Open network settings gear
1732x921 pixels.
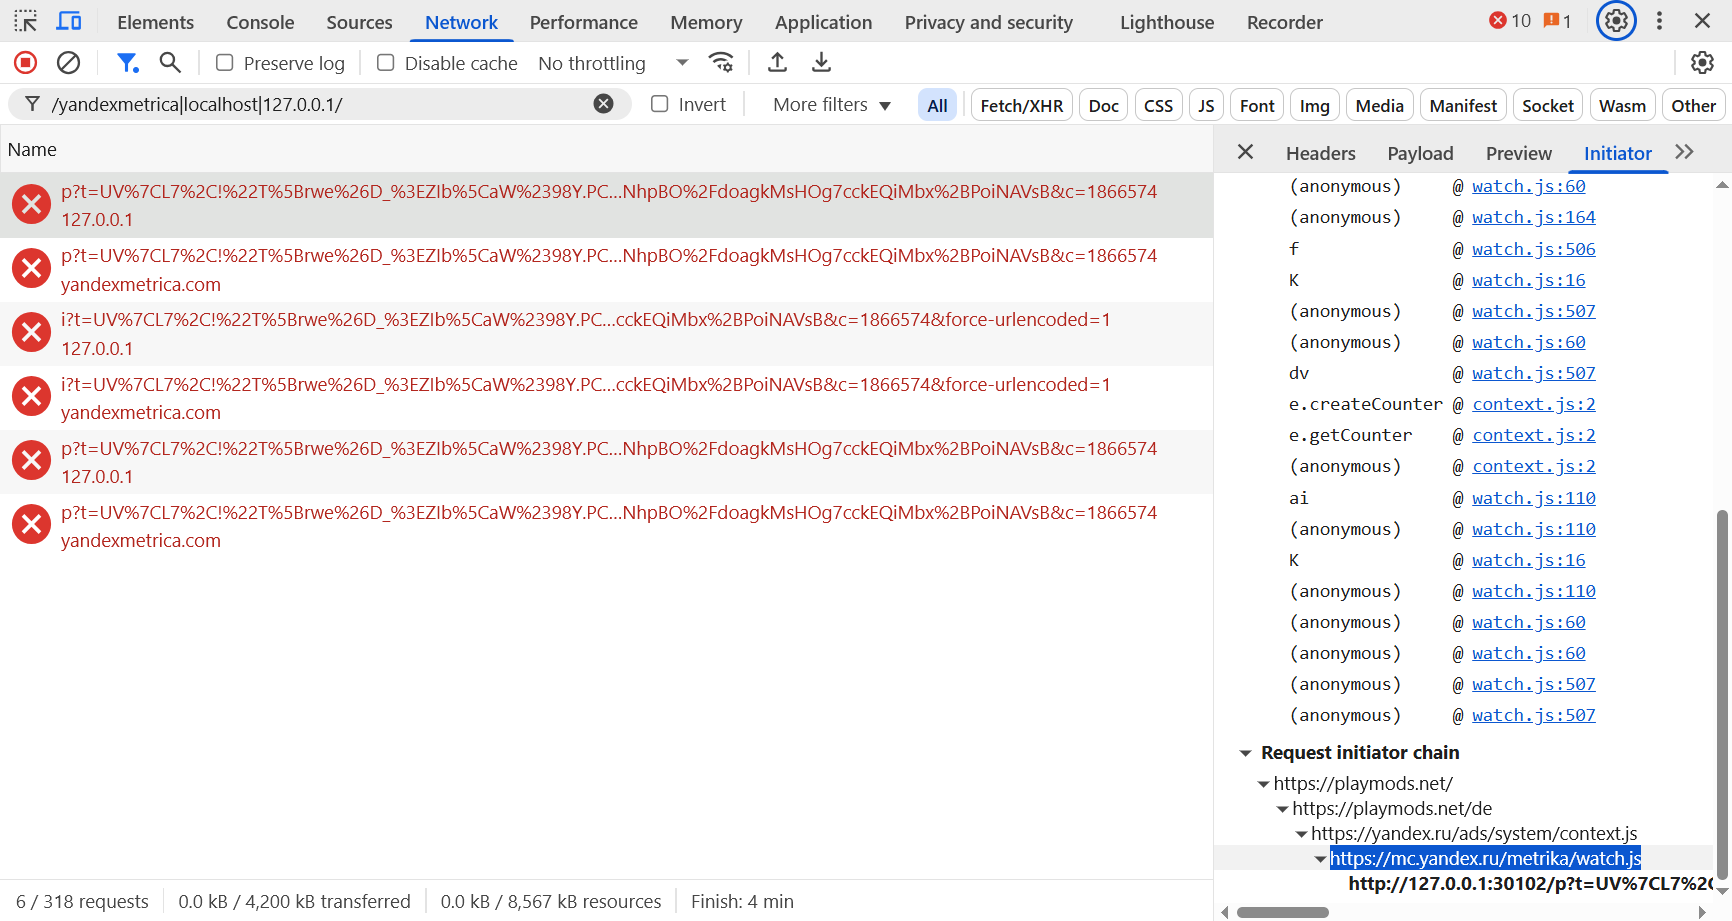click(x=1702, y=62)
